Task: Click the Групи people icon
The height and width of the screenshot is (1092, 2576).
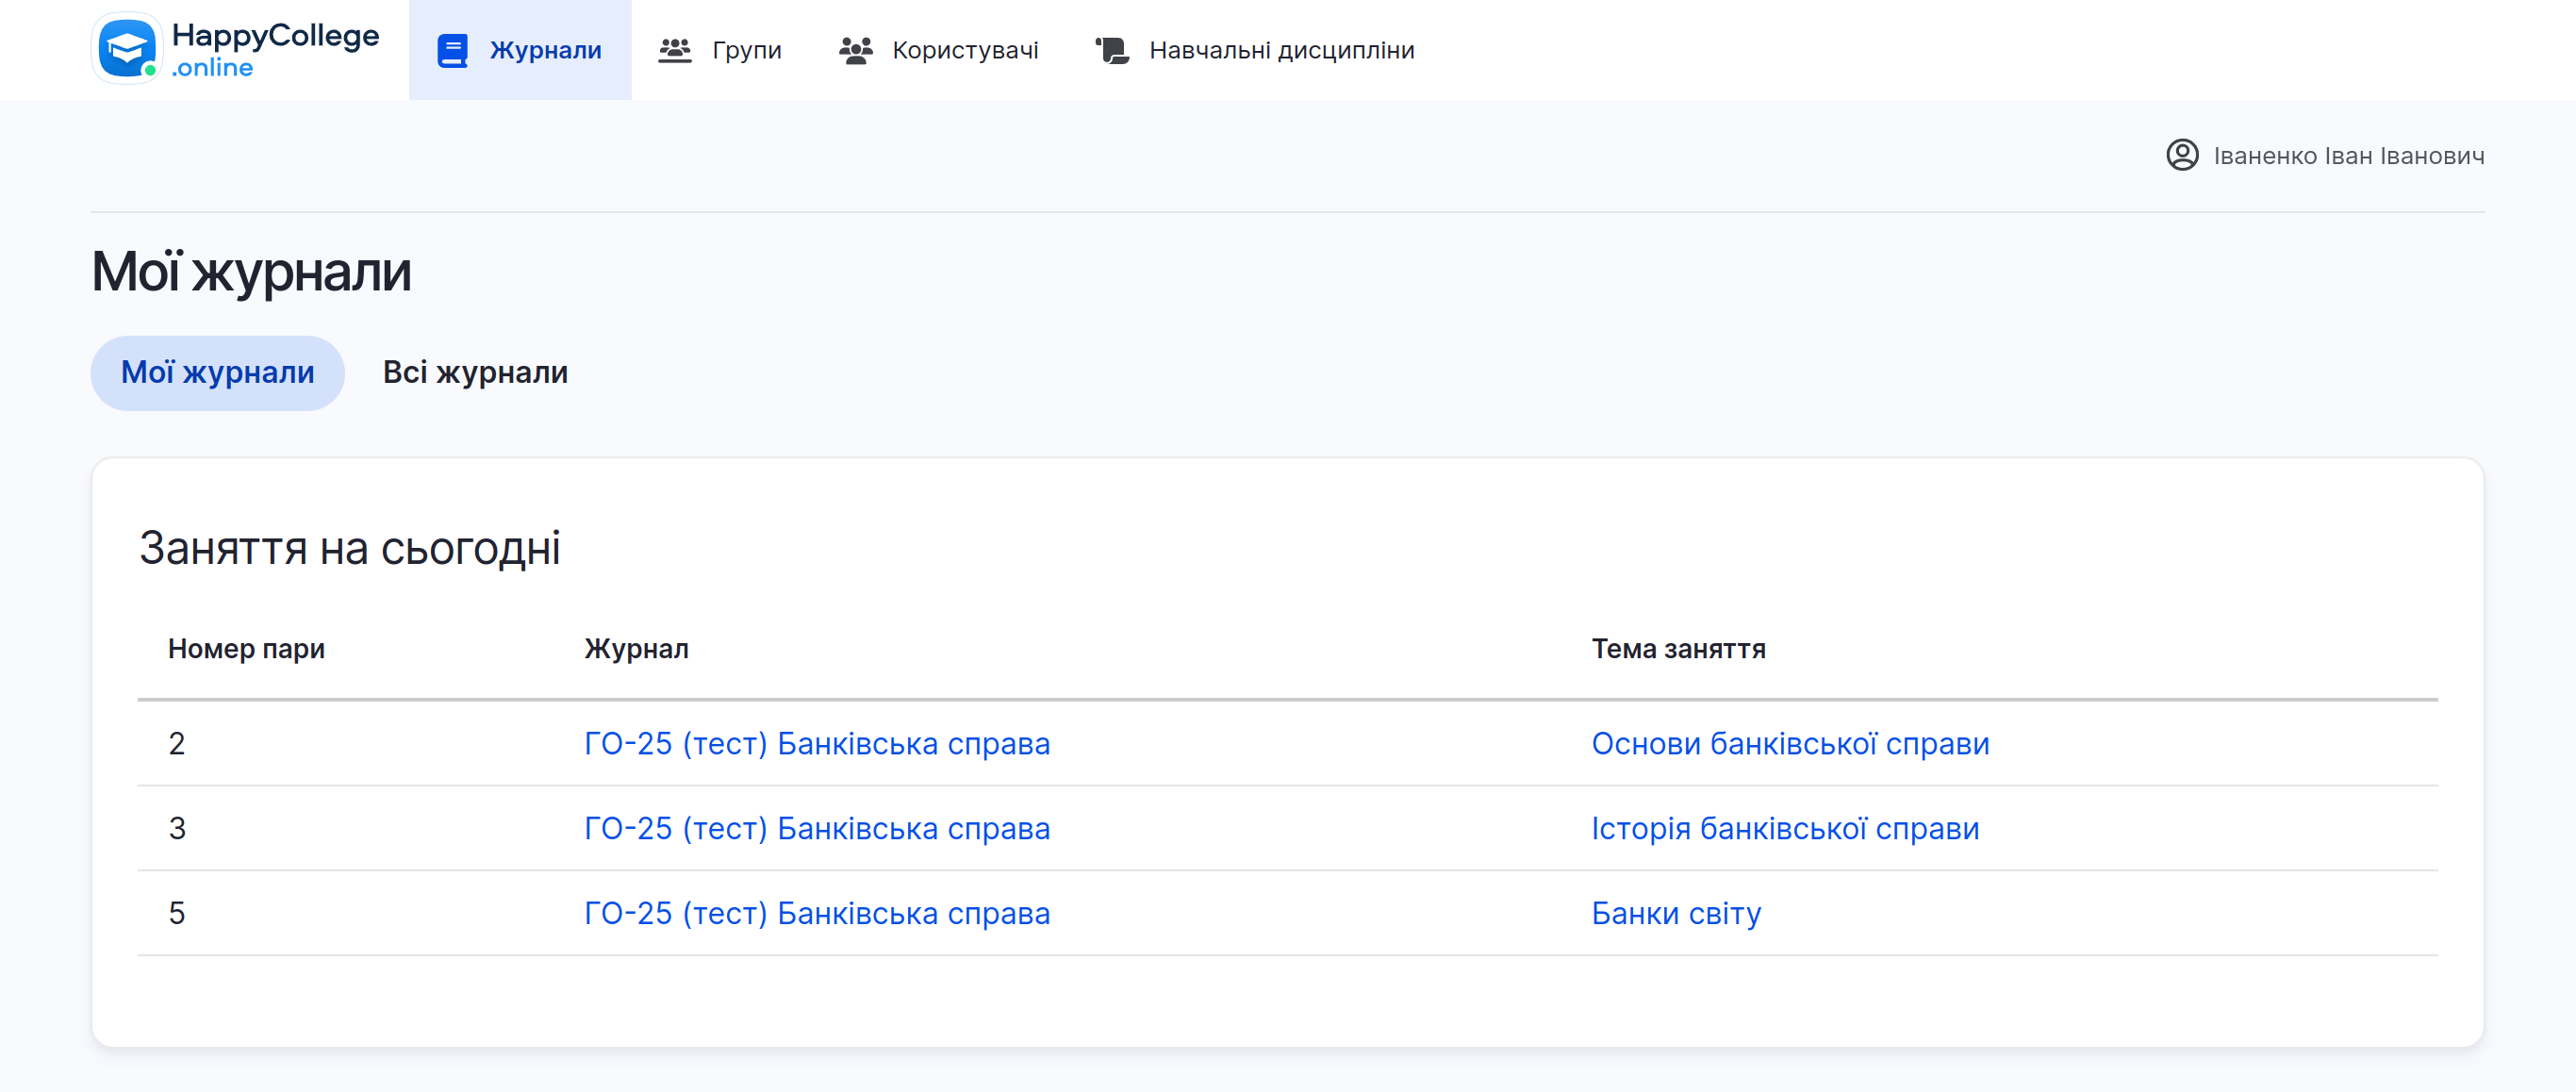Action: [x=674, y=50]
